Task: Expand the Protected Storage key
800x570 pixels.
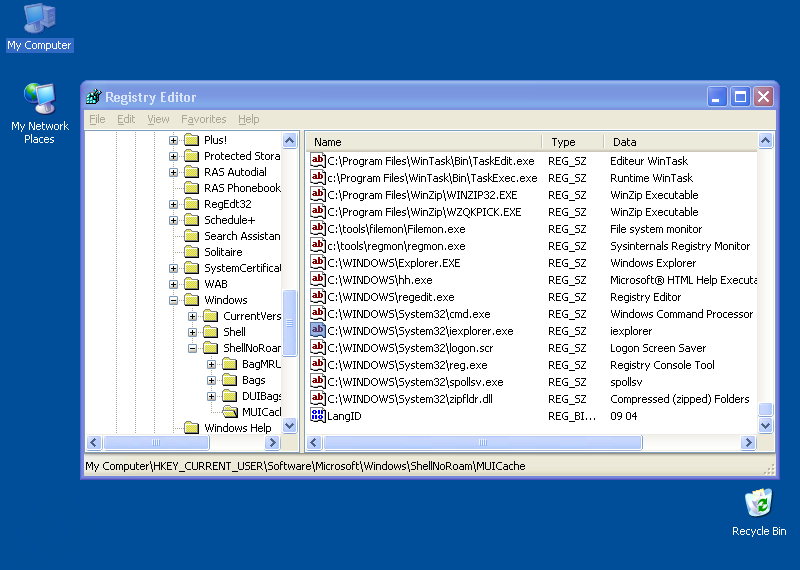Action: [x=173, y=156]
